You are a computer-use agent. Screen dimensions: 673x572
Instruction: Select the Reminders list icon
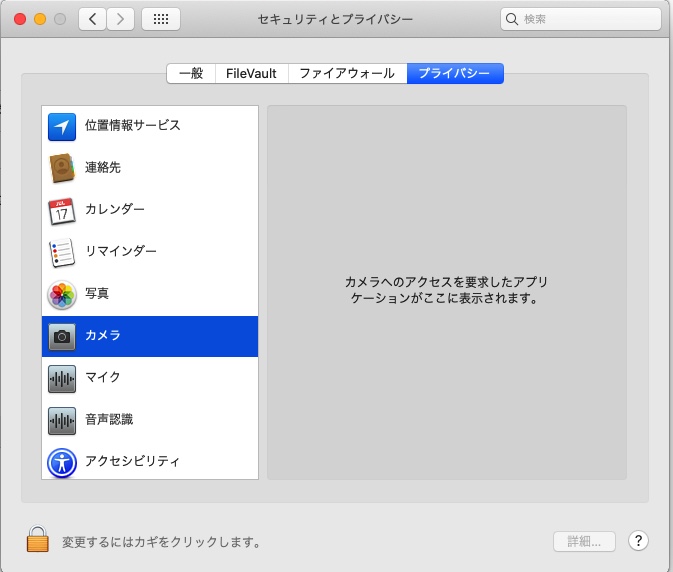click(x=62, y=252)
